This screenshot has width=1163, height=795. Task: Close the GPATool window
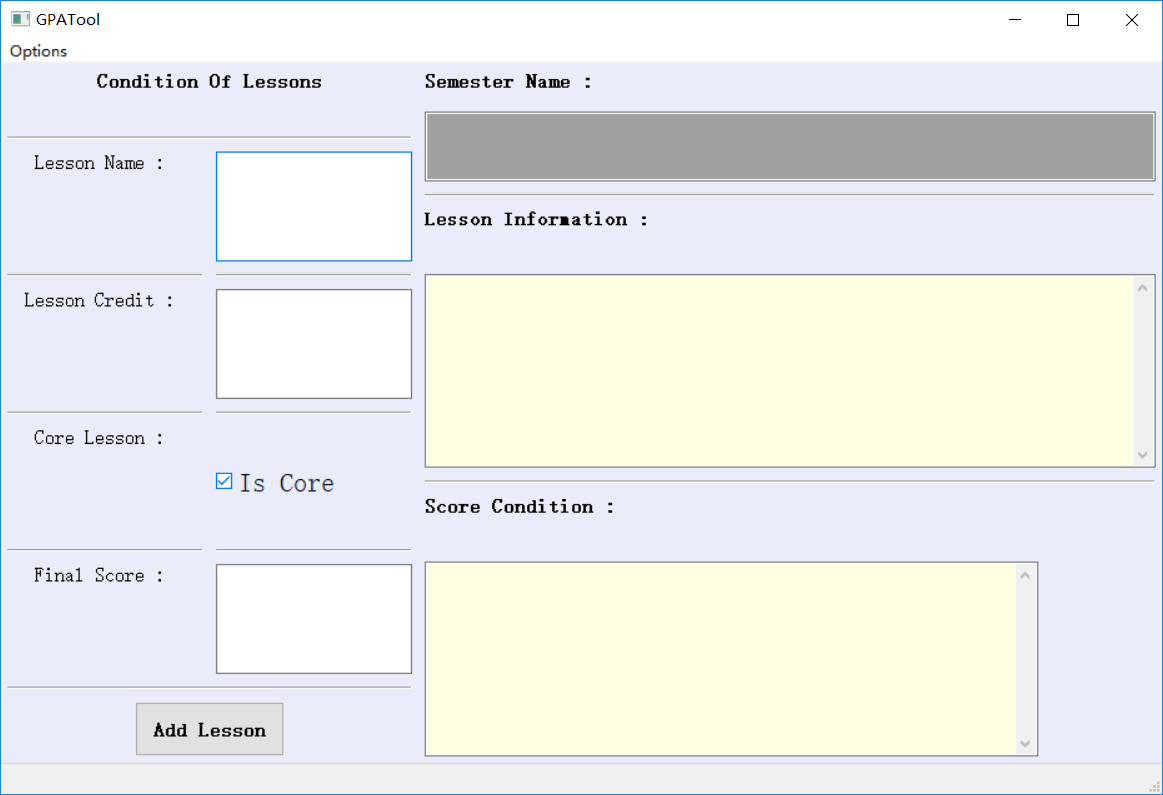1132,20
